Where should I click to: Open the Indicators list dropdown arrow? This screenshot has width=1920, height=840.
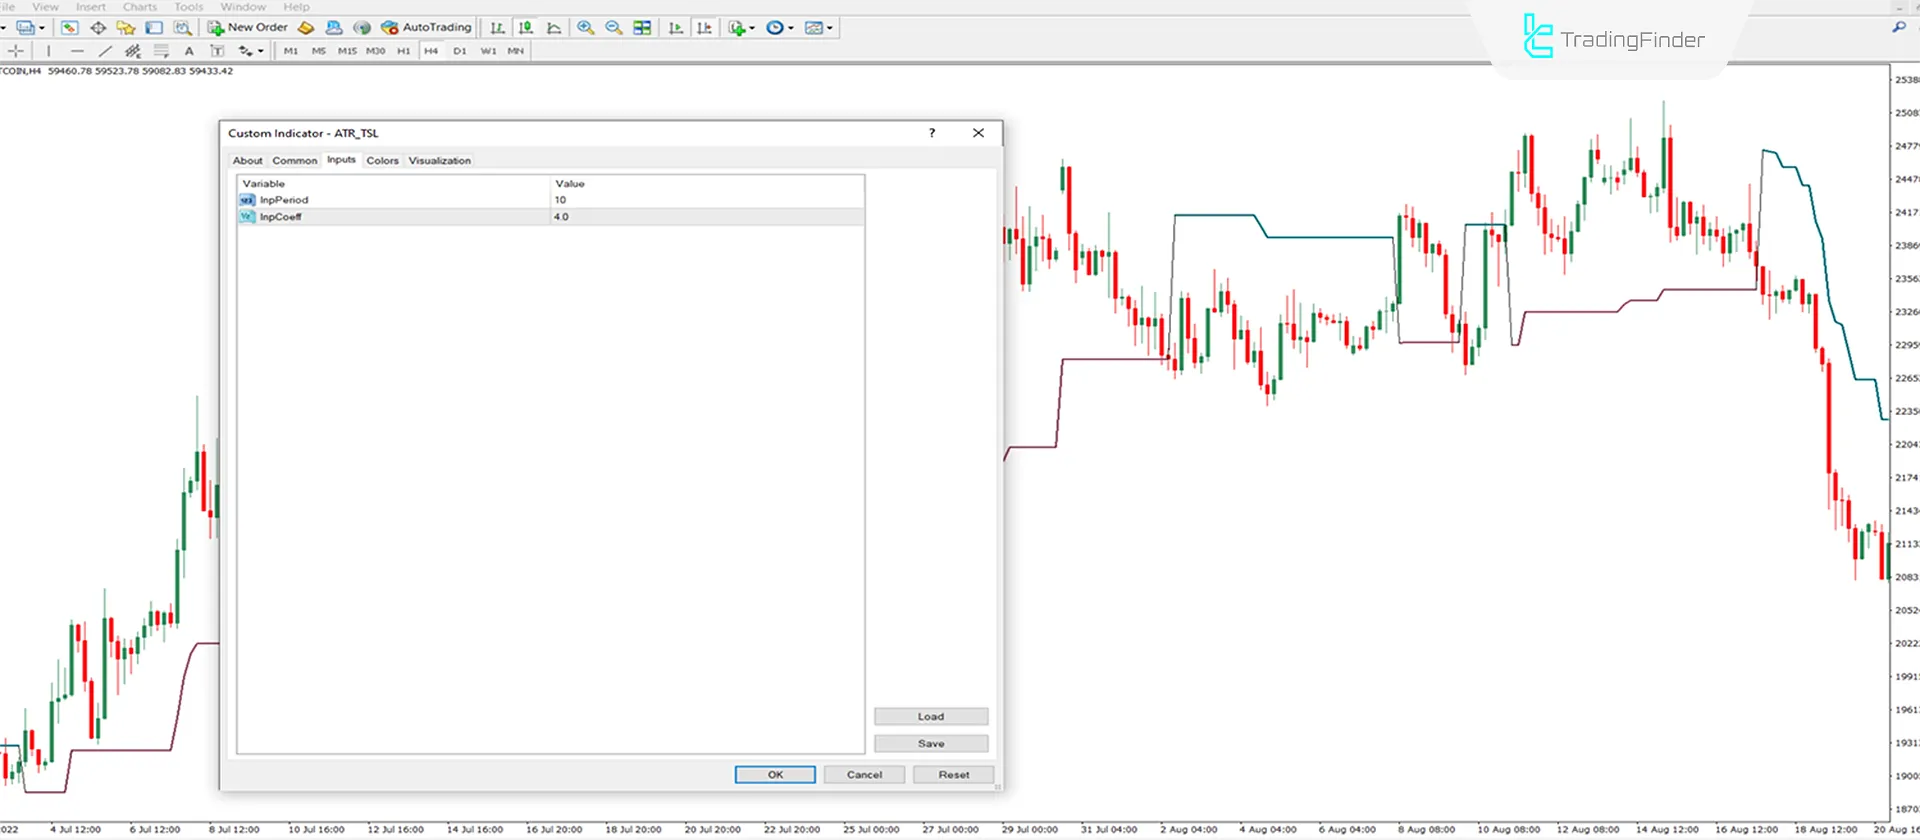[752, 29]
